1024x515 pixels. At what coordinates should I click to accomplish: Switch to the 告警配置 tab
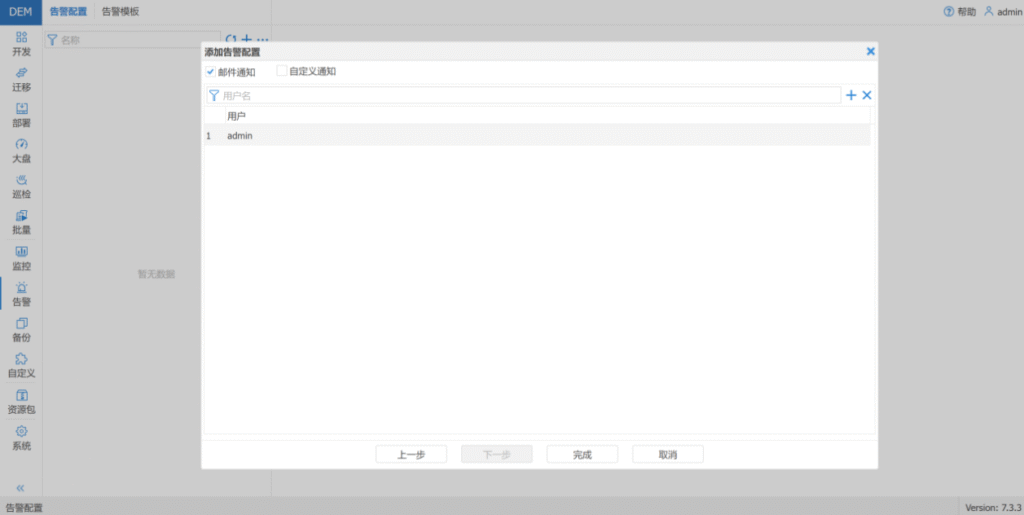coord(68,12)
